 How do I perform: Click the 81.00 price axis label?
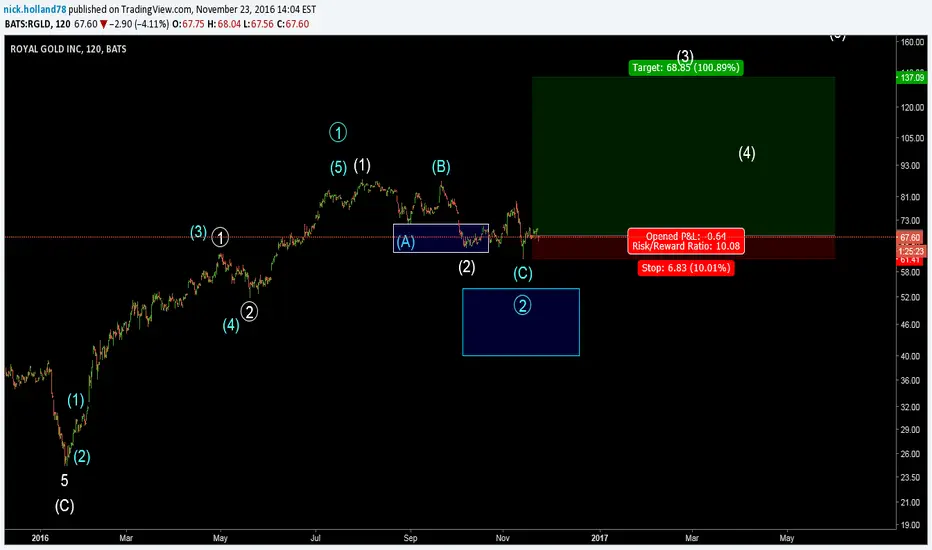[910, 197]
